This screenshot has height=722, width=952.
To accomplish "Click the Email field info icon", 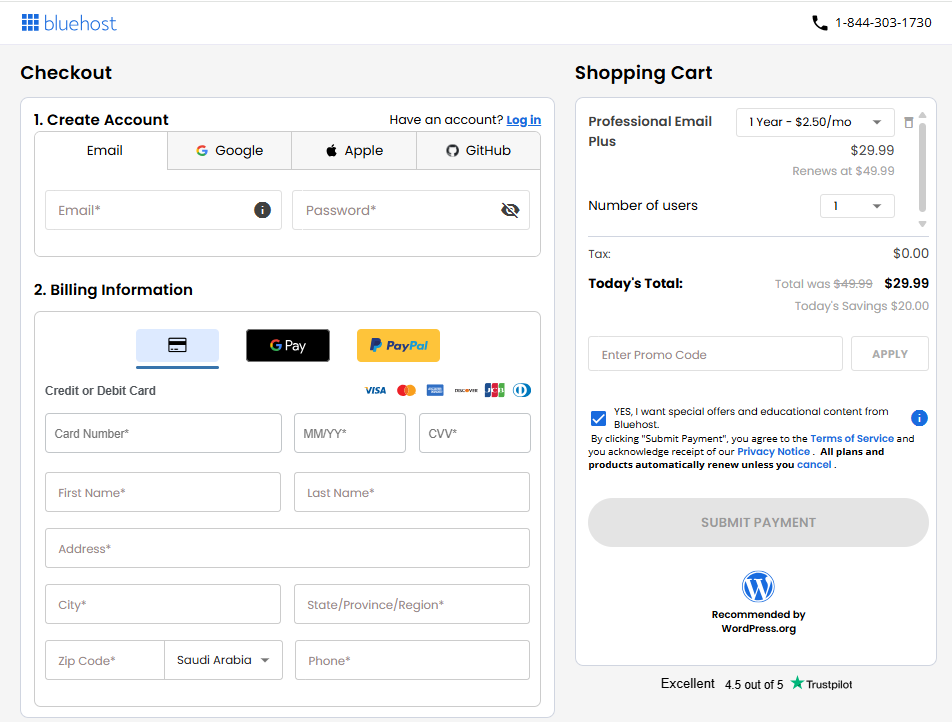I will [262, 210].
